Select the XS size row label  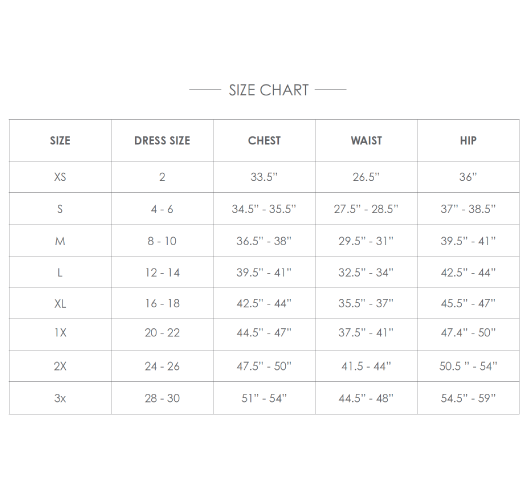(x=60, y=177)
